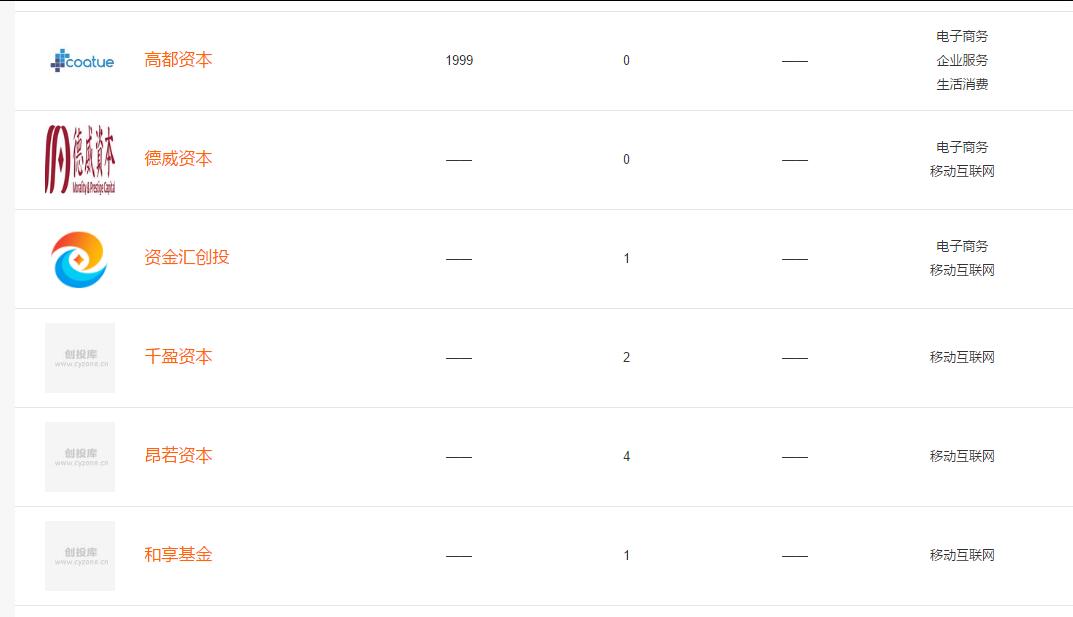Click the 生活消费 tag for 高都资本
Image resolution: width=1073 pixels, height=617 pixels.
[x=962, y=84]
